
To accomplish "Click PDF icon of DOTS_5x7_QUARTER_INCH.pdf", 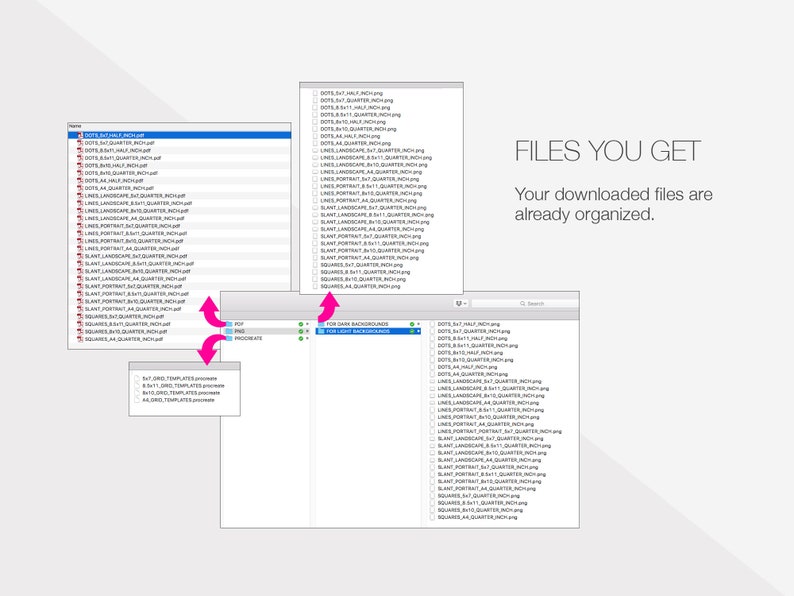I will click(80, 143).
